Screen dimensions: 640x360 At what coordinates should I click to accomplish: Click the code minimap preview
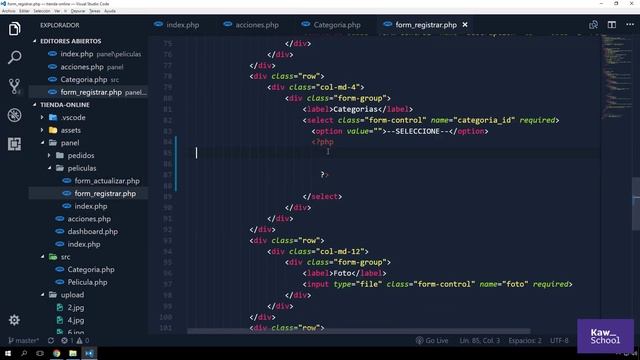pos(617,78)
